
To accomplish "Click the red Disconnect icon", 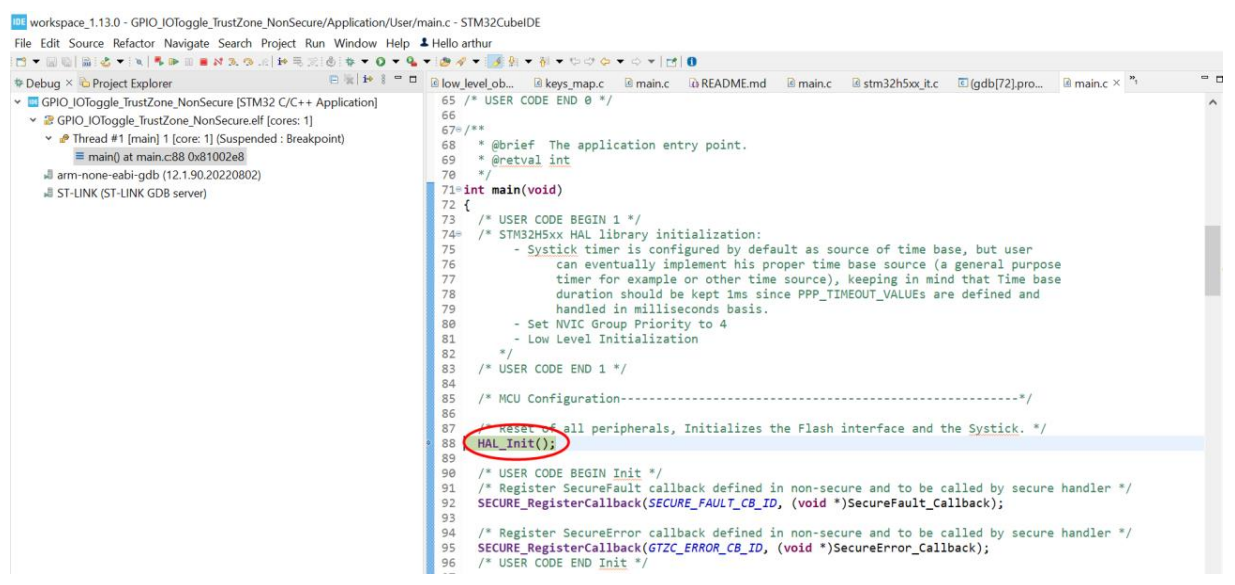I will 217,62.
